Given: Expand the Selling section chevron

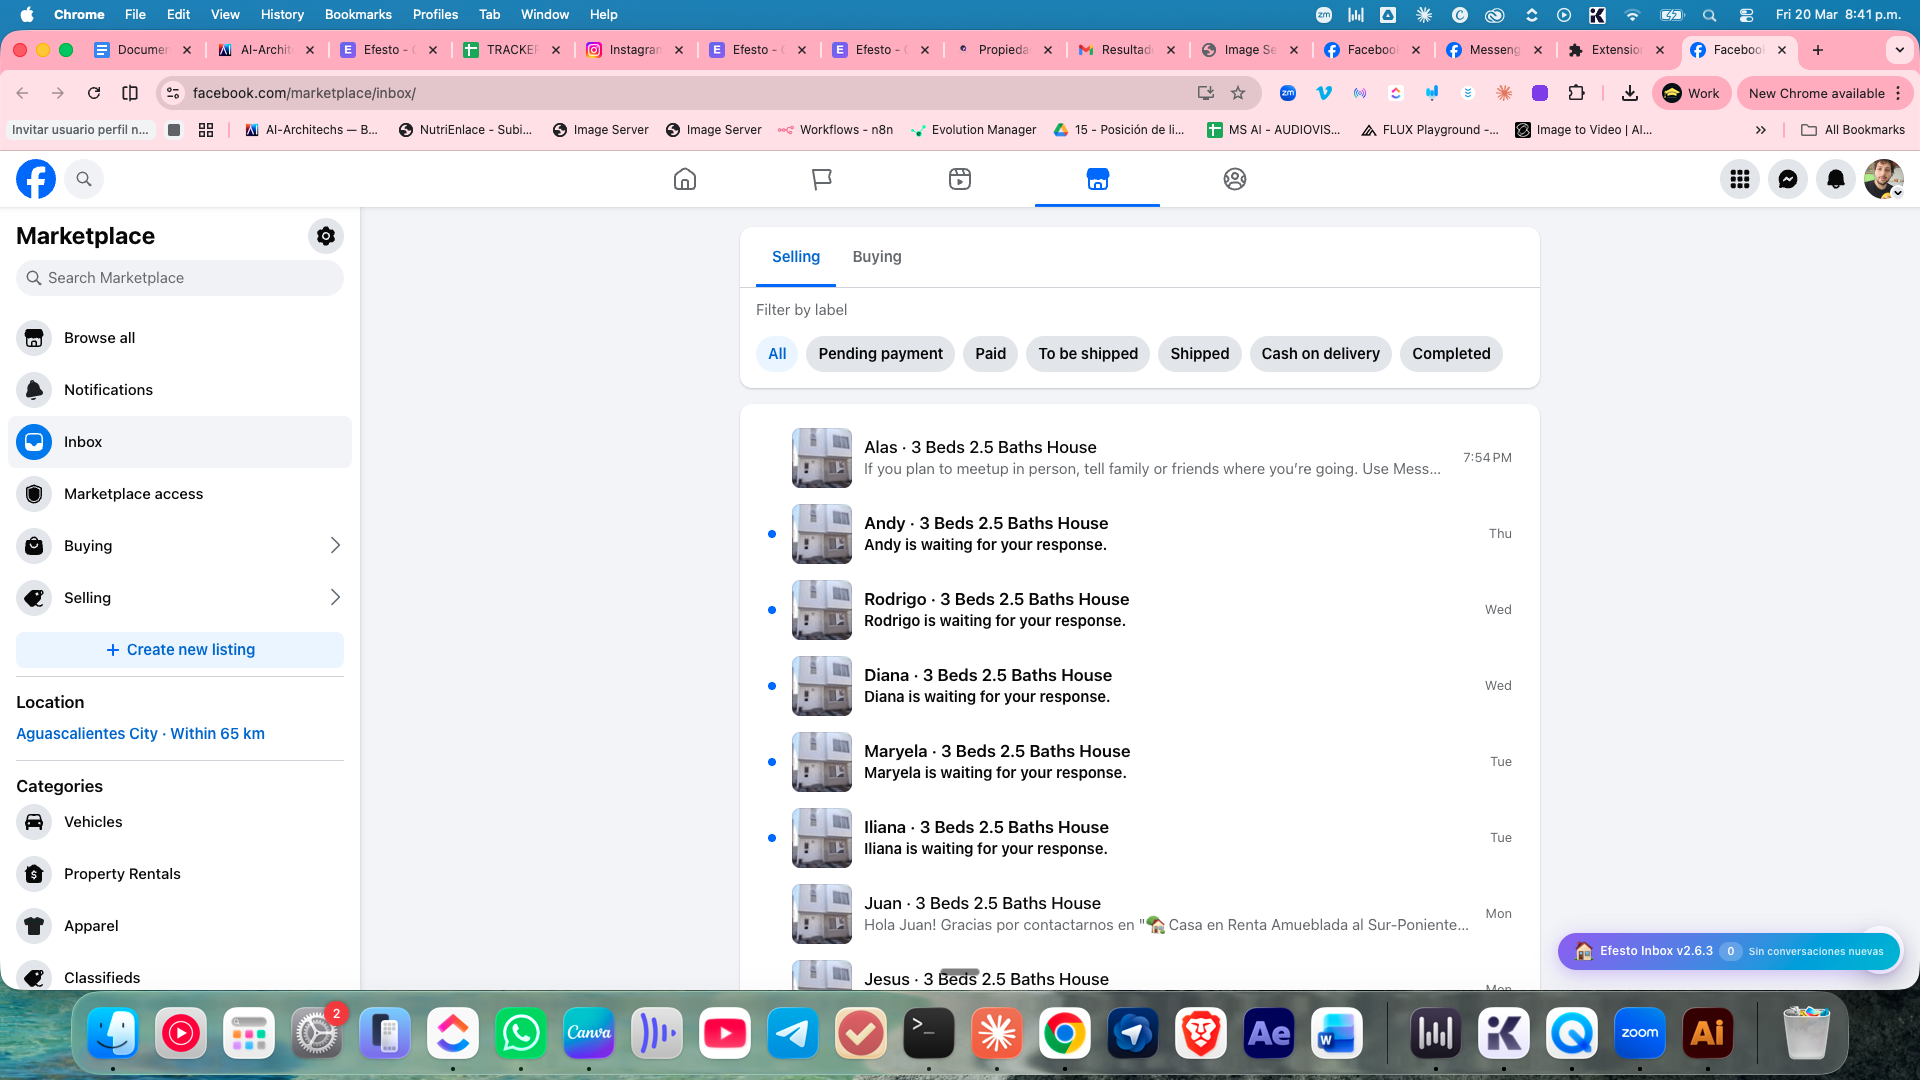Looking at the screenshot, I should [x=335, y=598].
